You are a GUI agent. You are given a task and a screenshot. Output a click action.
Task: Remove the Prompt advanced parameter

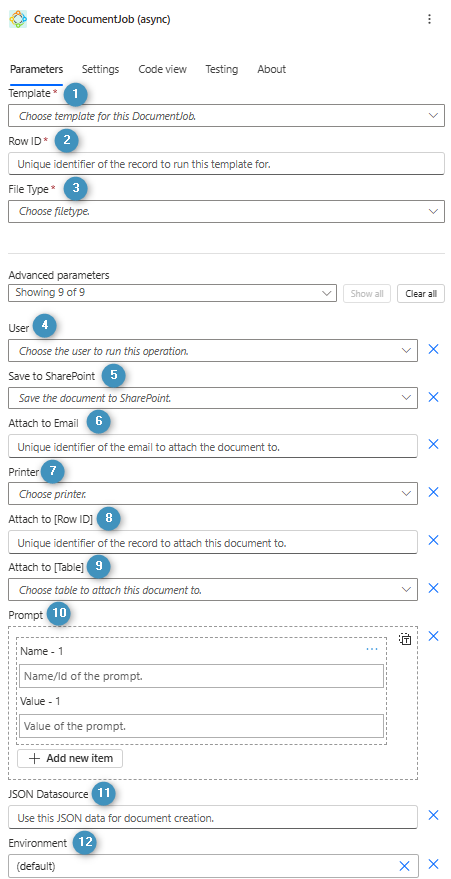[x=433, y=636]
